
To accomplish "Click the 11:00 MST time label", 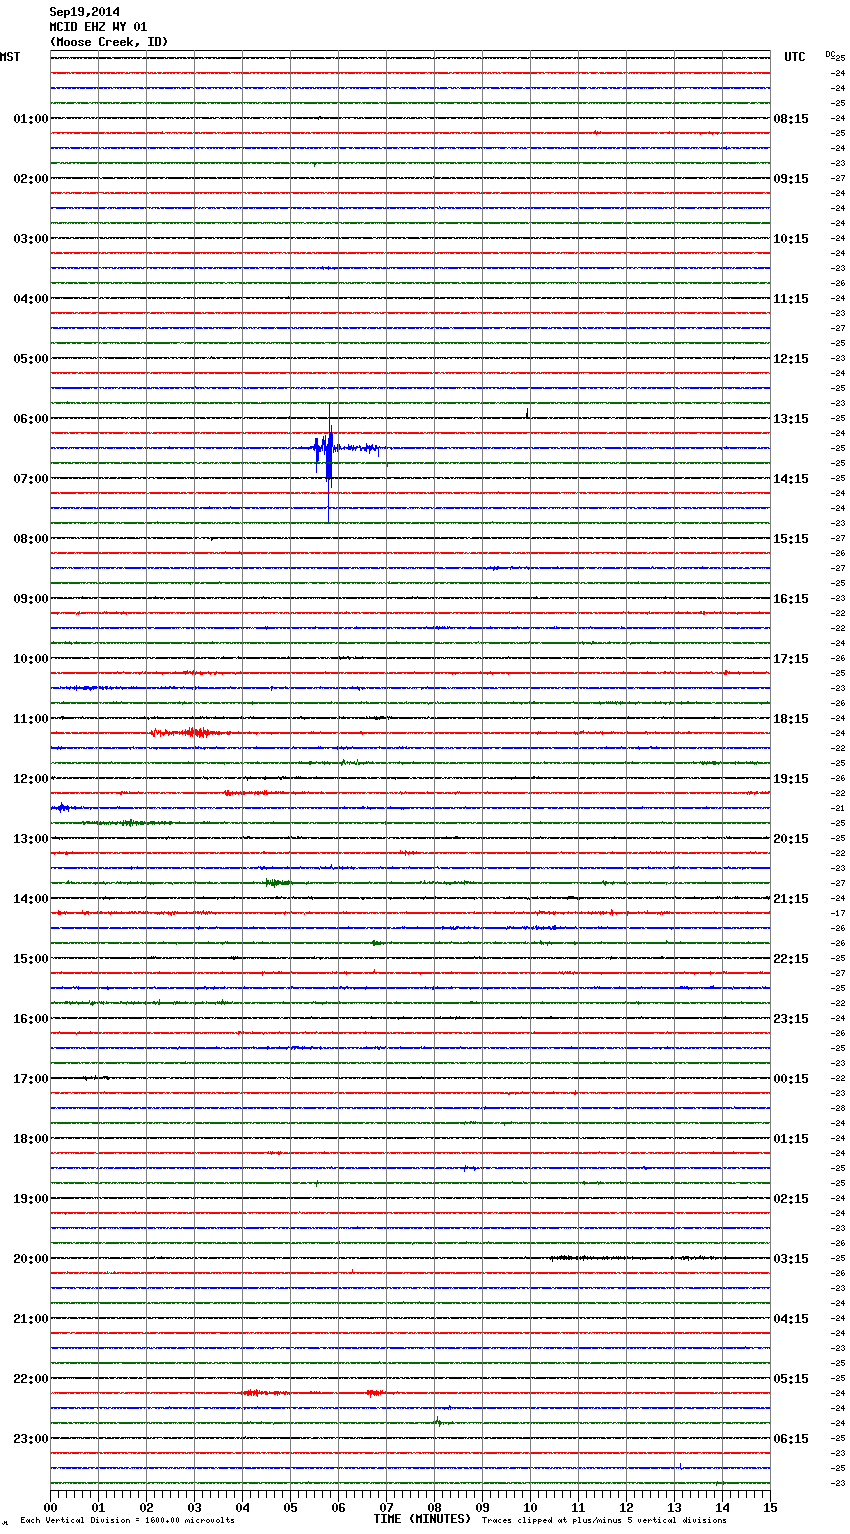I will coord(30,719).
